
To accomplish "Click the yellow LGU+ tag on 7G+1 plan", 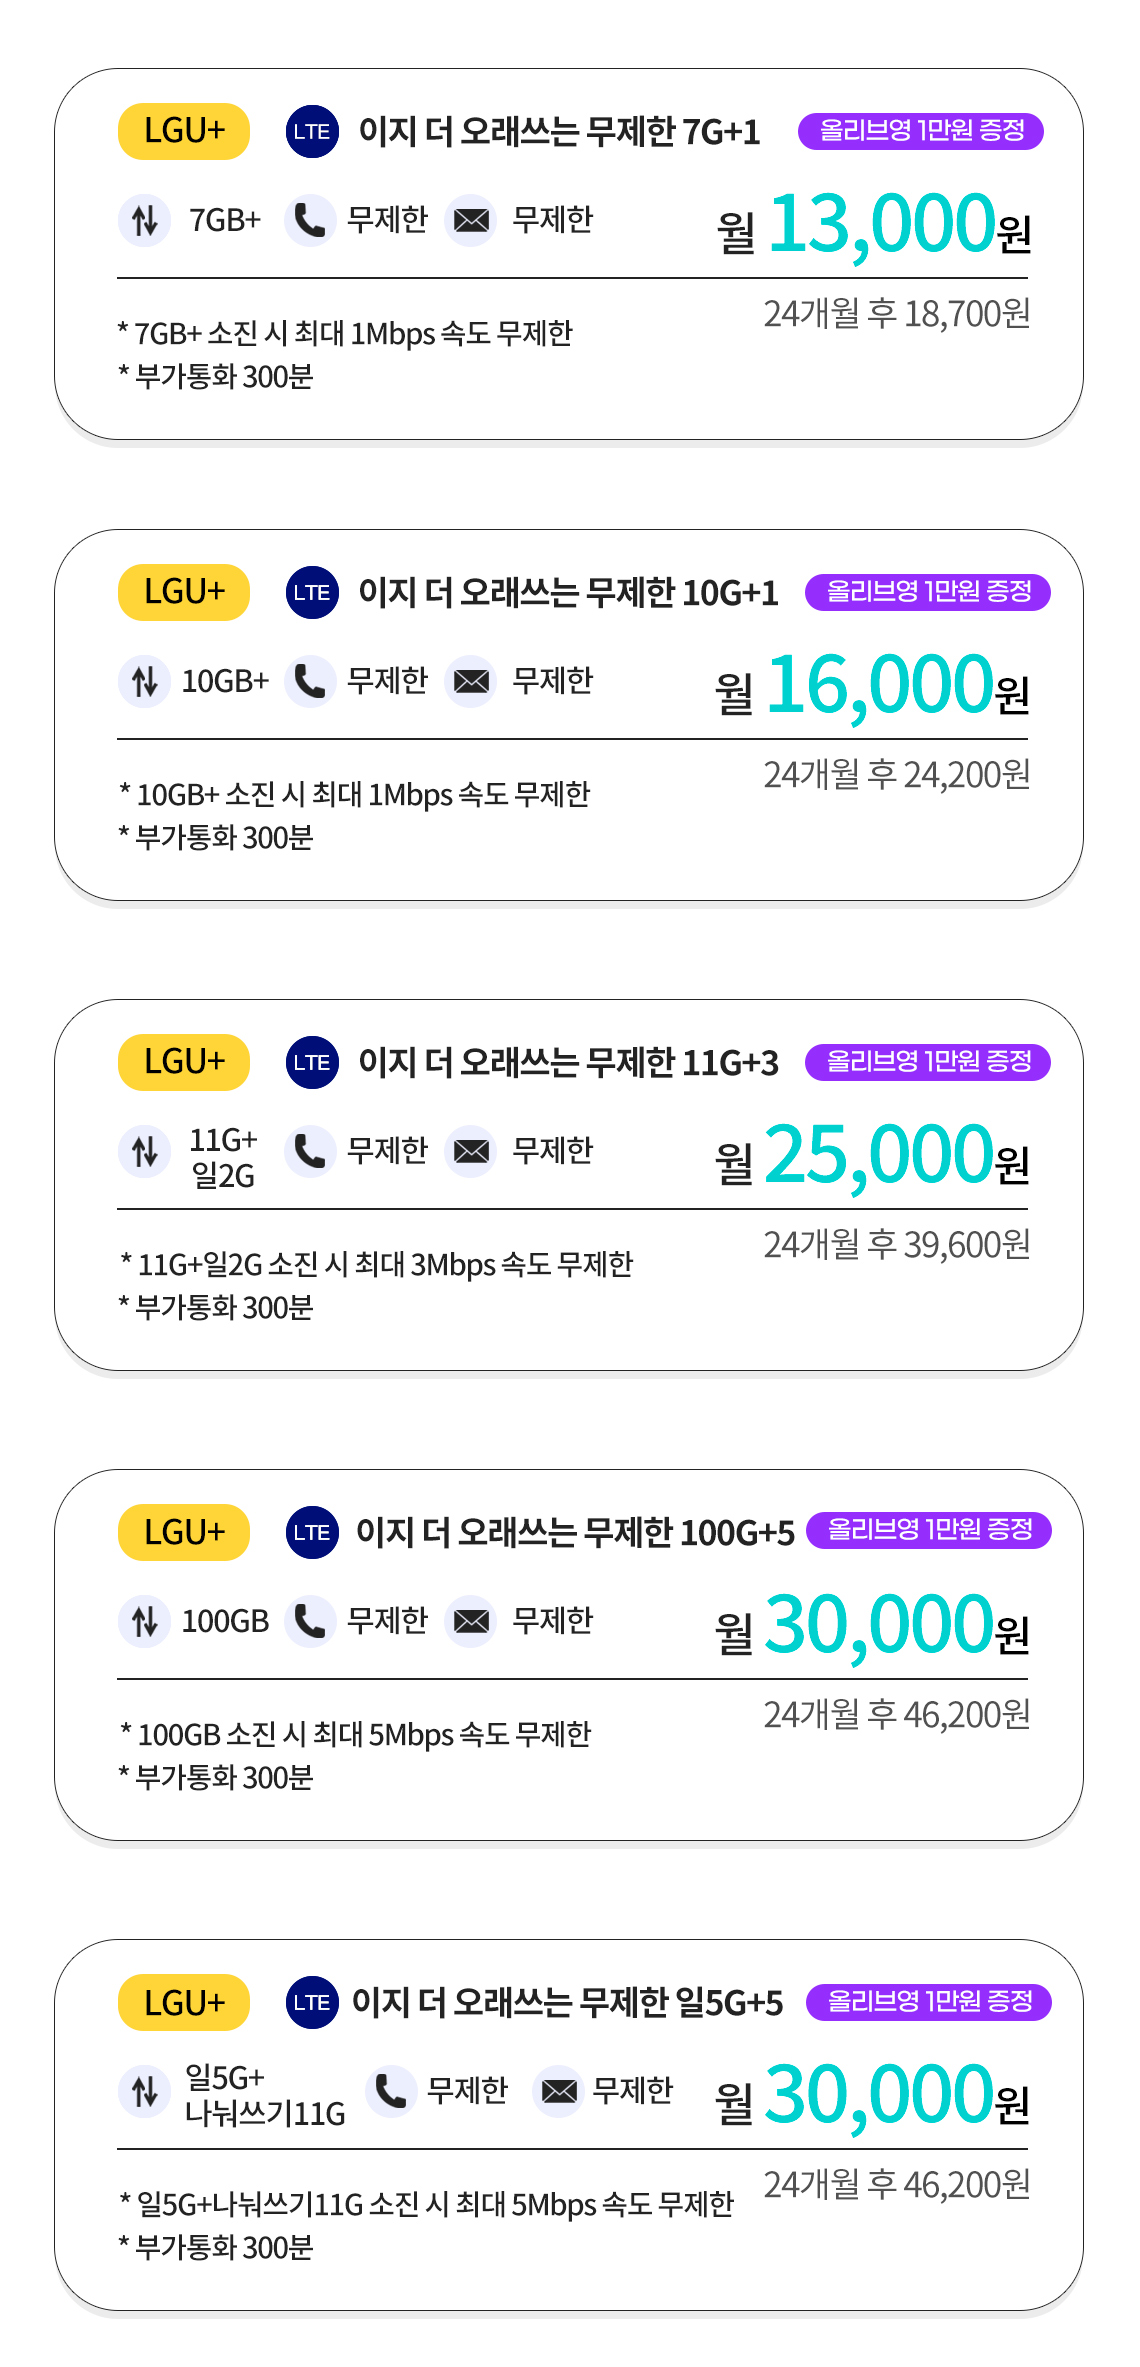I will [184, 131].
